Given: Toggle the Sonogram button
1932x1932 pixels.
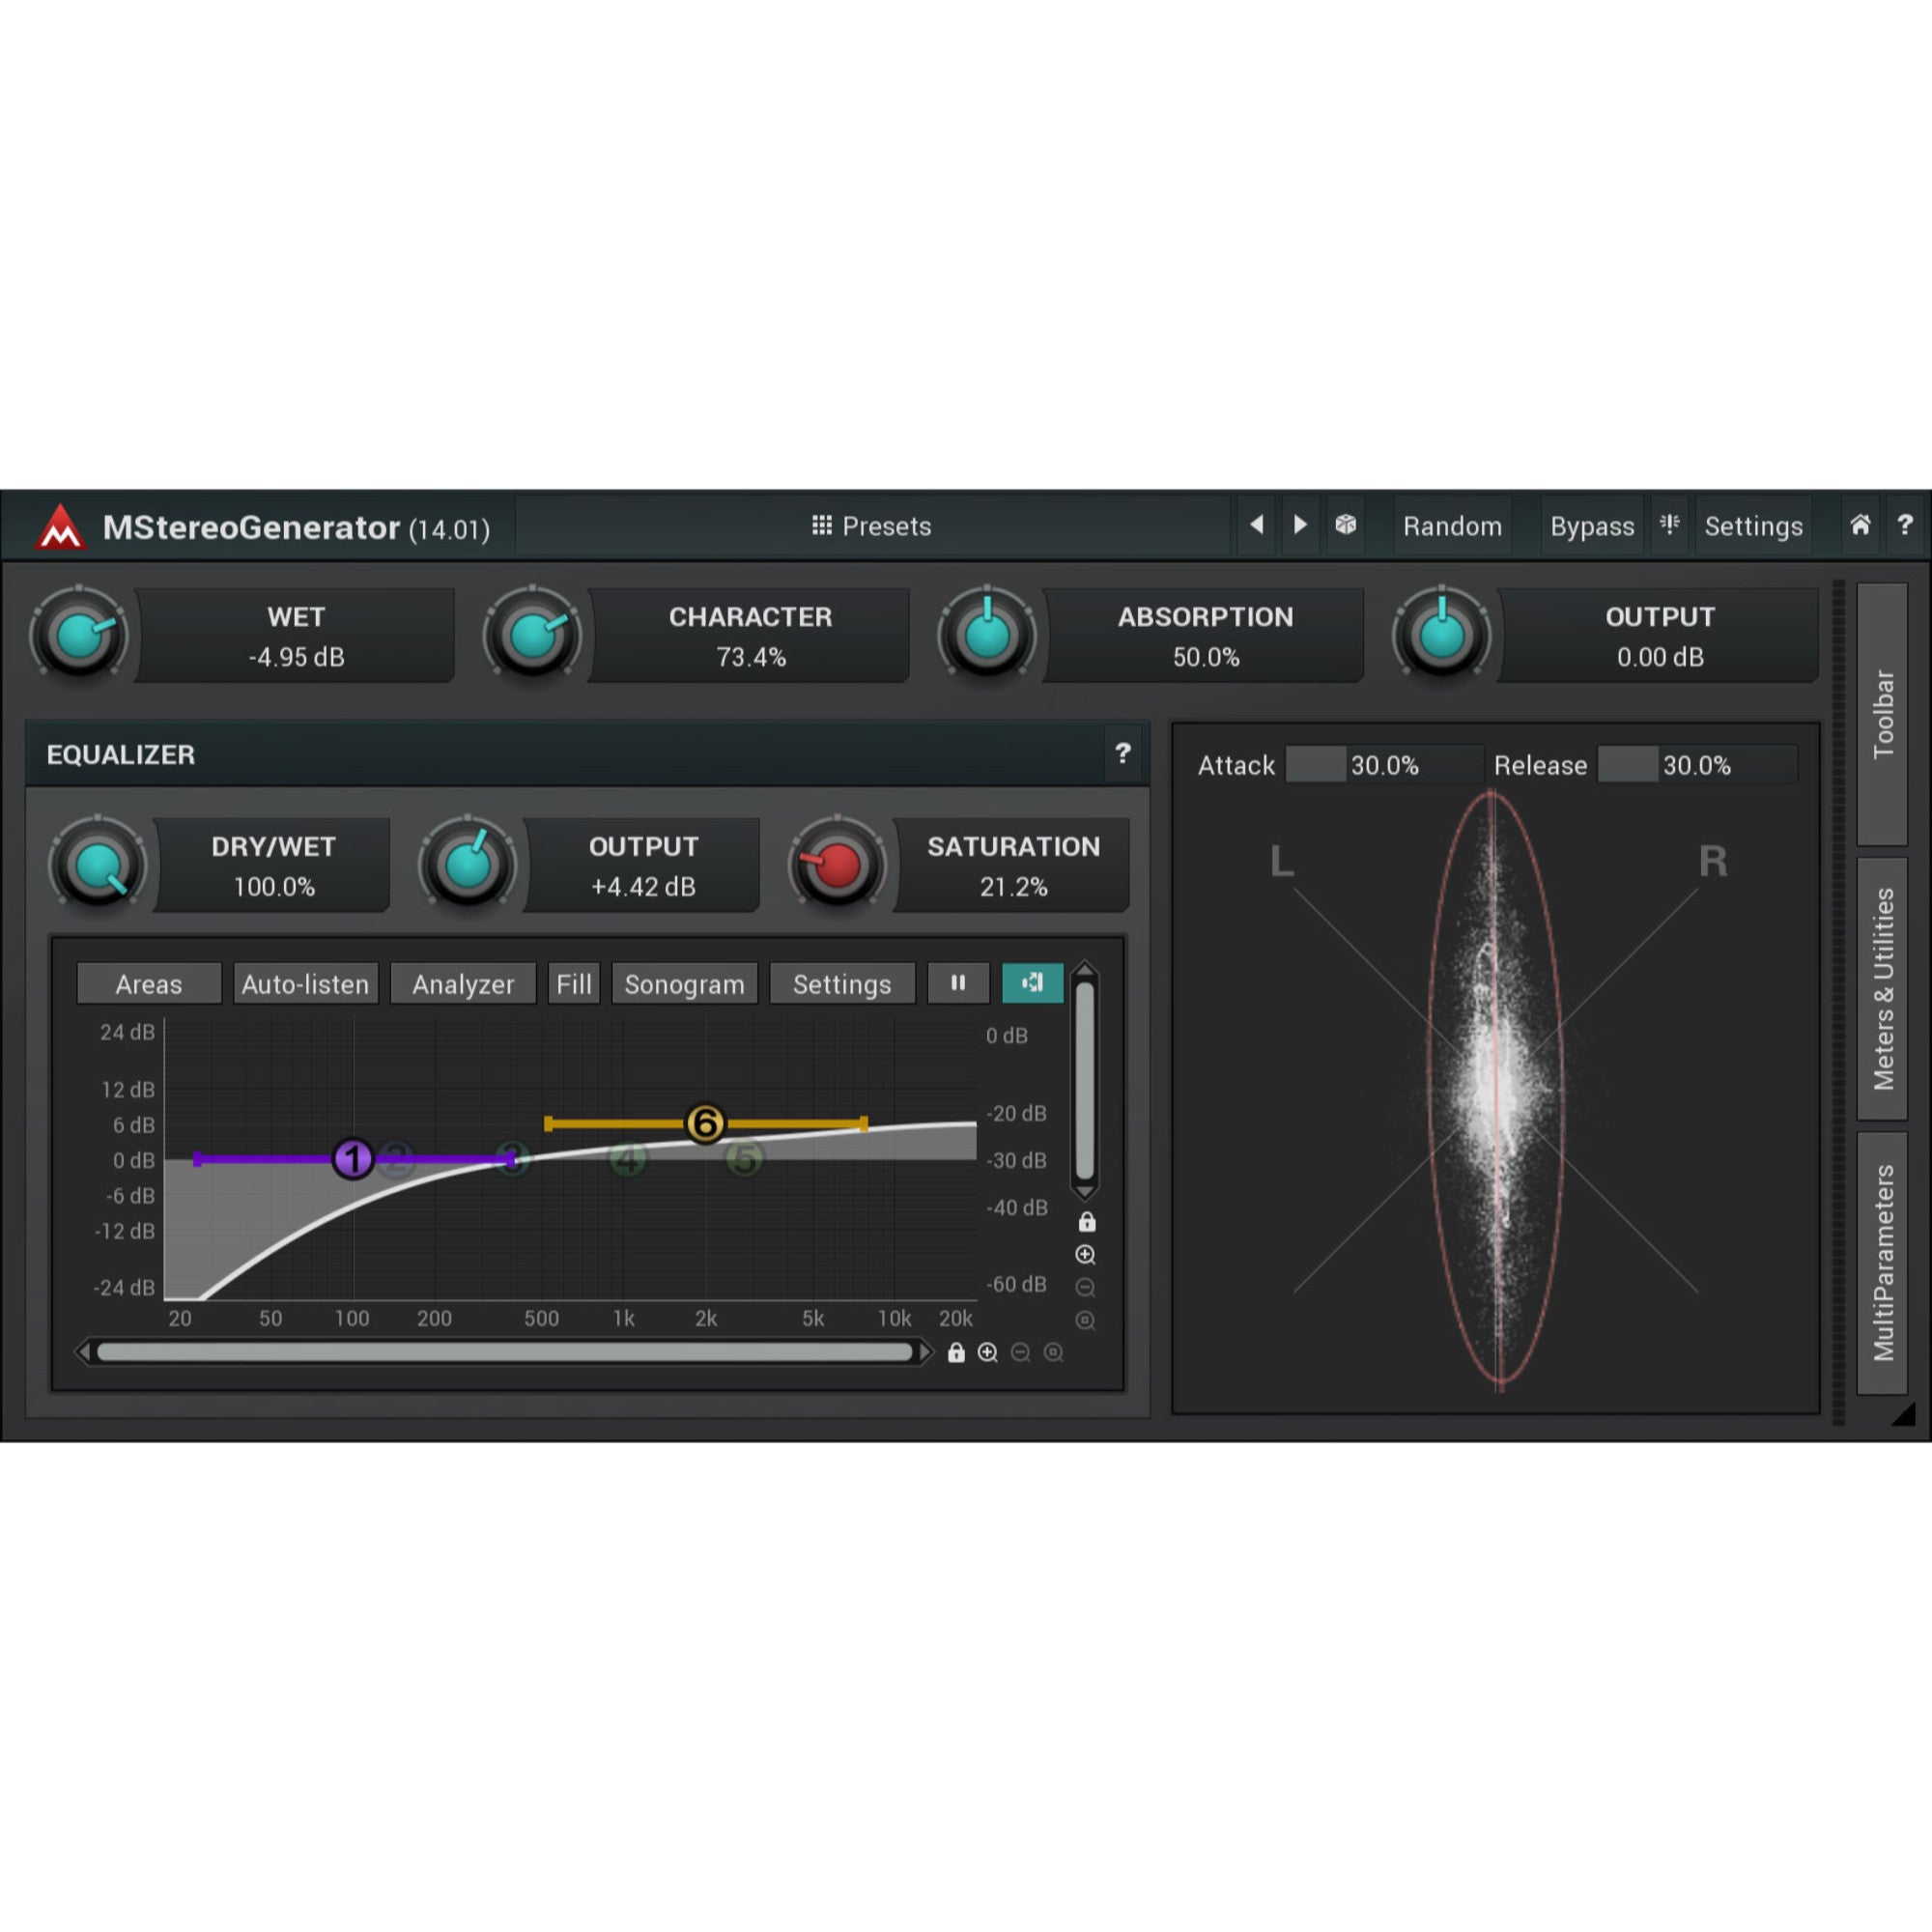Looking at the screenshot, I should click(685, 983).
